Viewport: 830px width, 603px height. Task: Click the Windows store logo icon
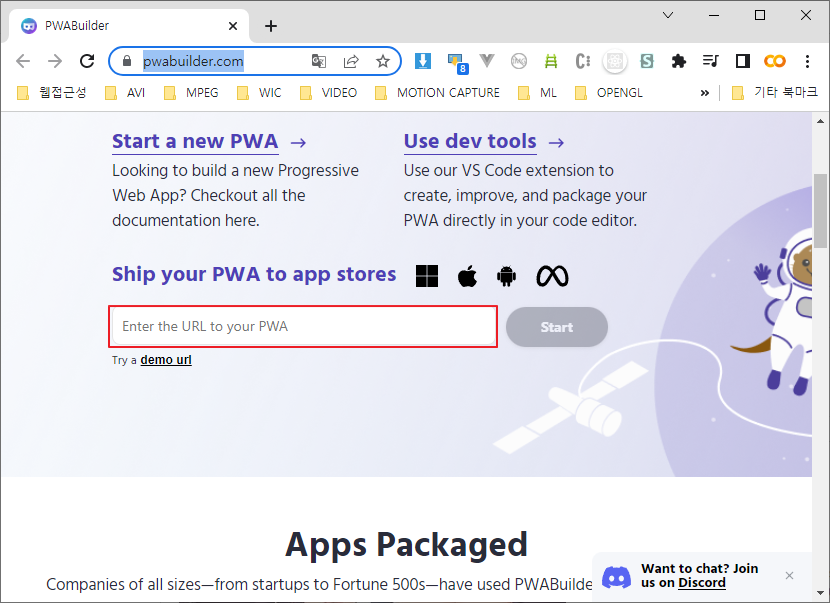tap(427, 276)
